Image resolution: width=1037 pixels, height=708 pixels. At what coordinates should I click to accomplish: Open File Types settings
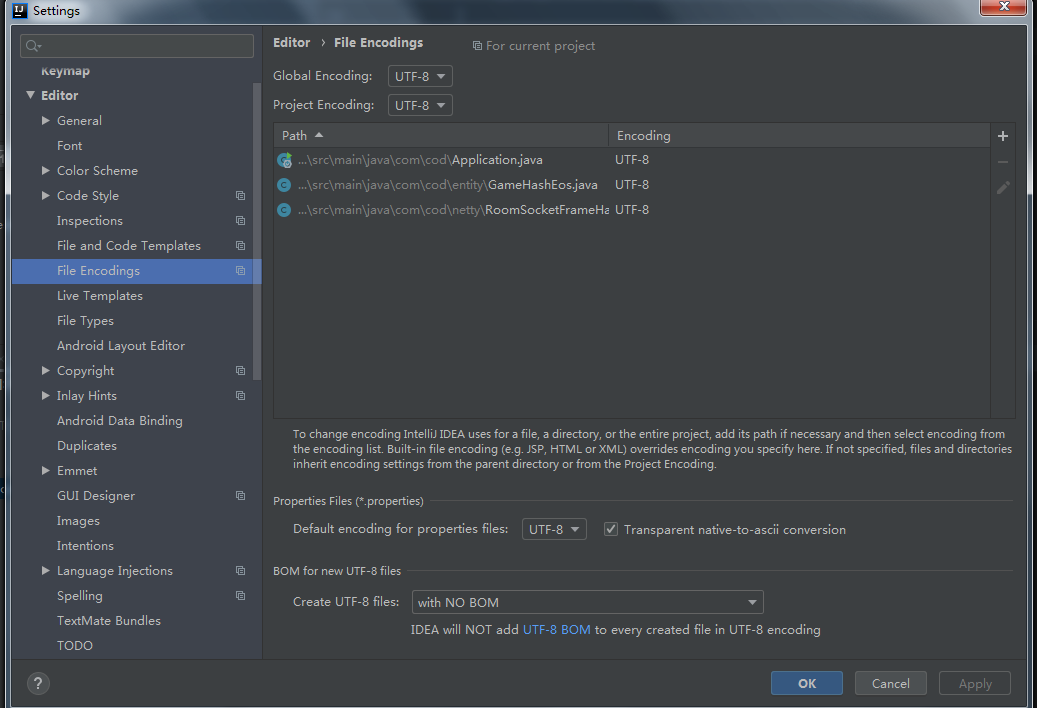[85, 321]
